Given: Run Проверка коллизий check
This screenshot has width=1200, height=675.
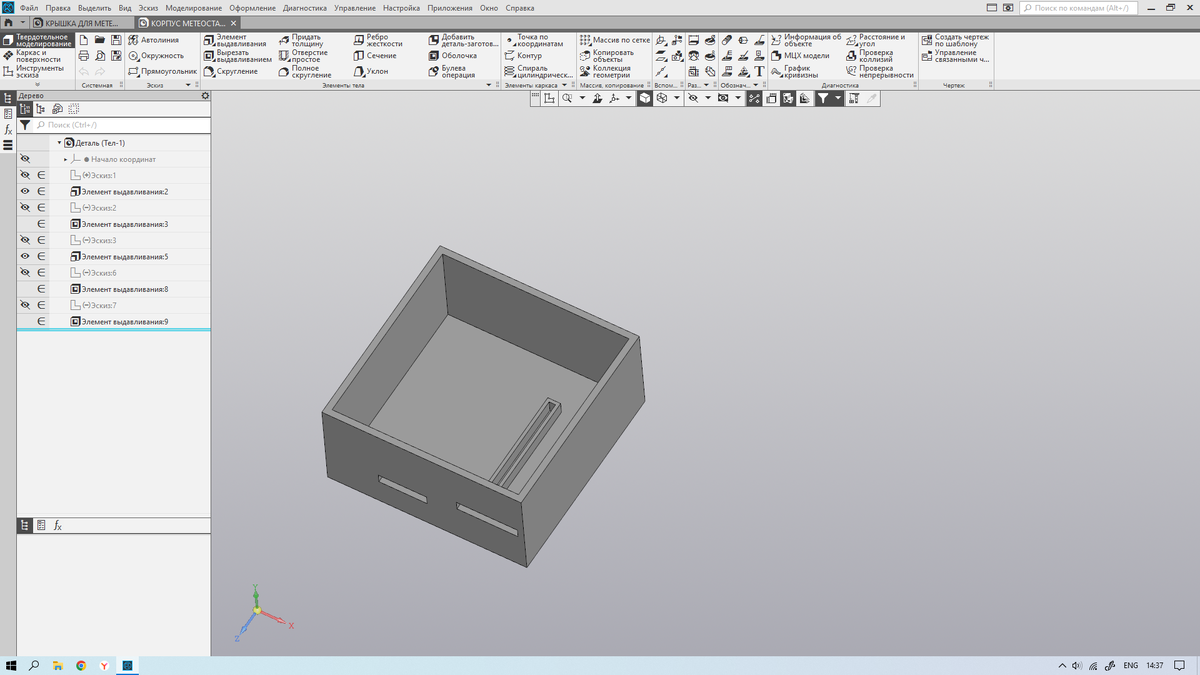Looking at the screenshot, I should coord(869,56).
